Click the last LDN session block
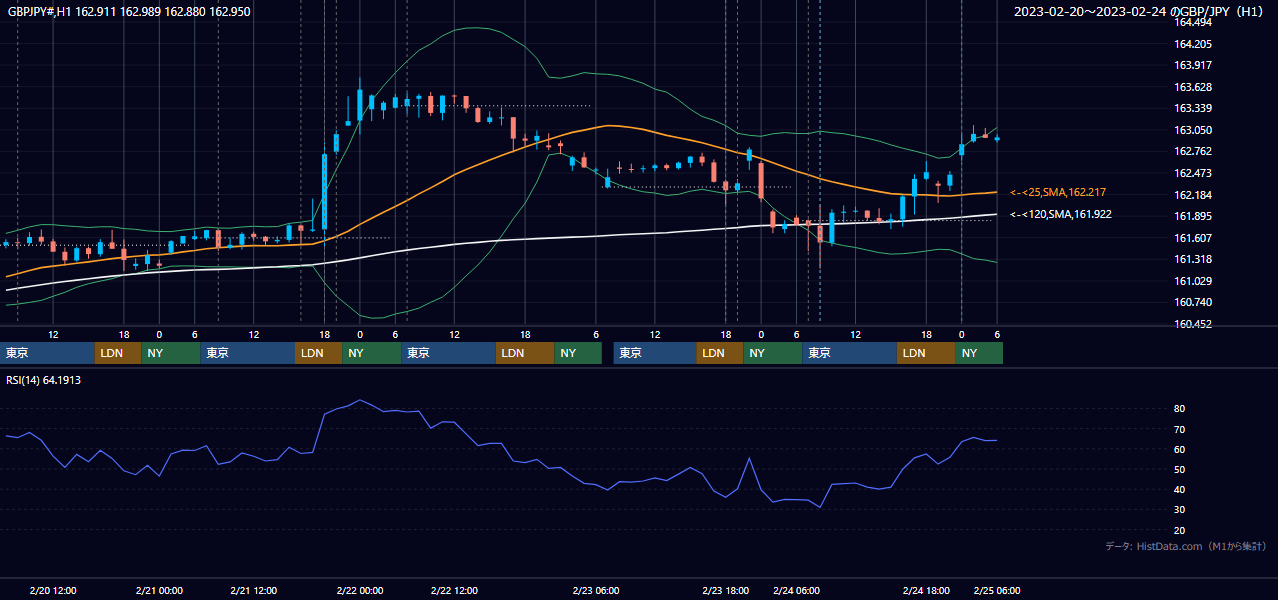 pyautogui.click(x=926, y=353)
